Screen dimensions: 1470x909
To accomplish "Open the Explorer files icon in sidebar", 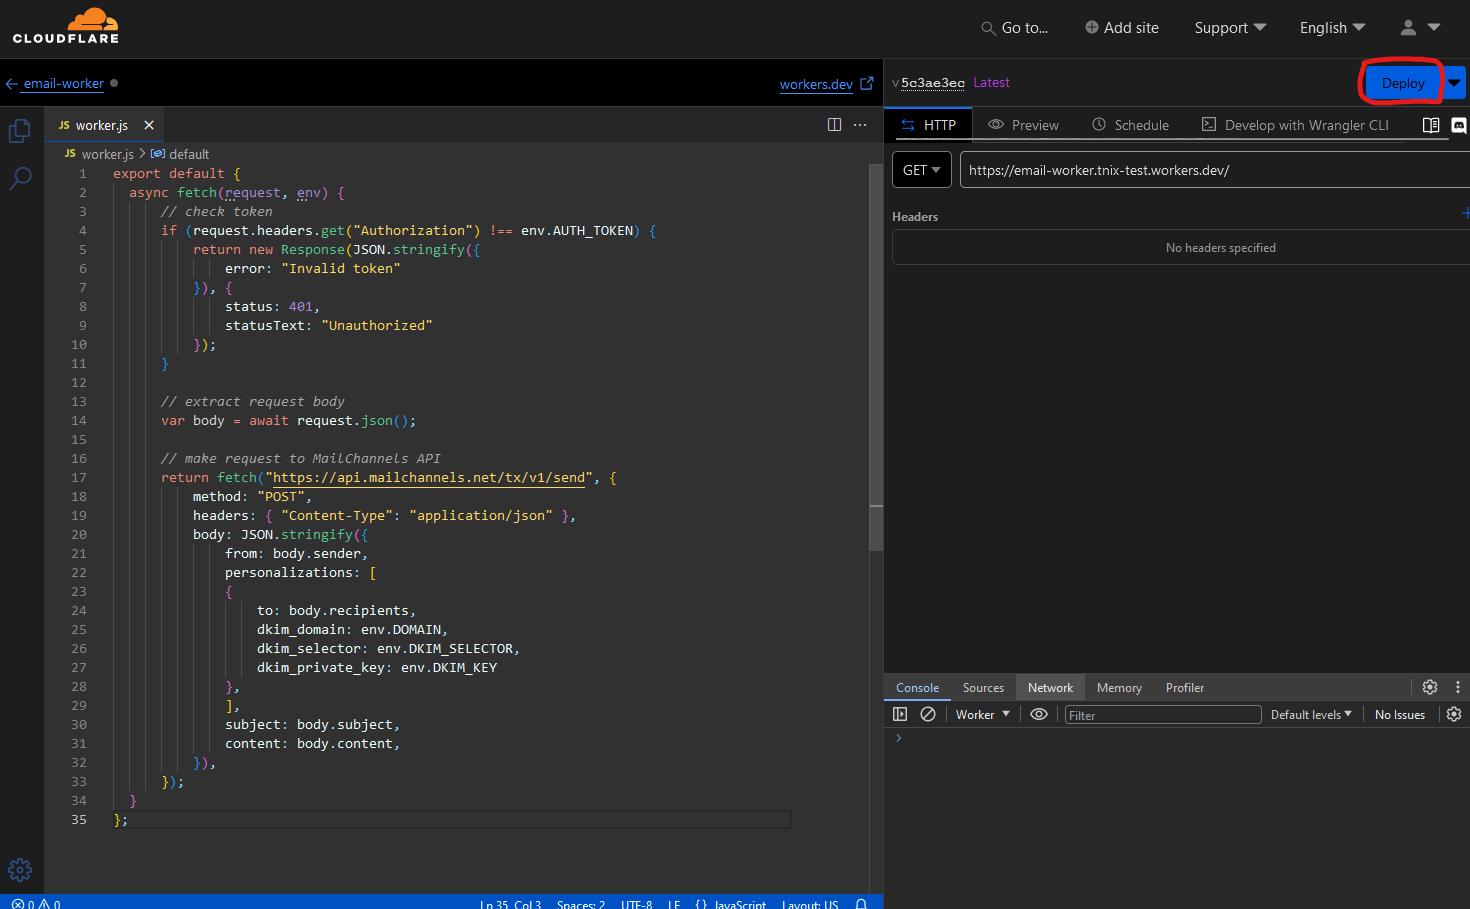I will pos(19,131).
